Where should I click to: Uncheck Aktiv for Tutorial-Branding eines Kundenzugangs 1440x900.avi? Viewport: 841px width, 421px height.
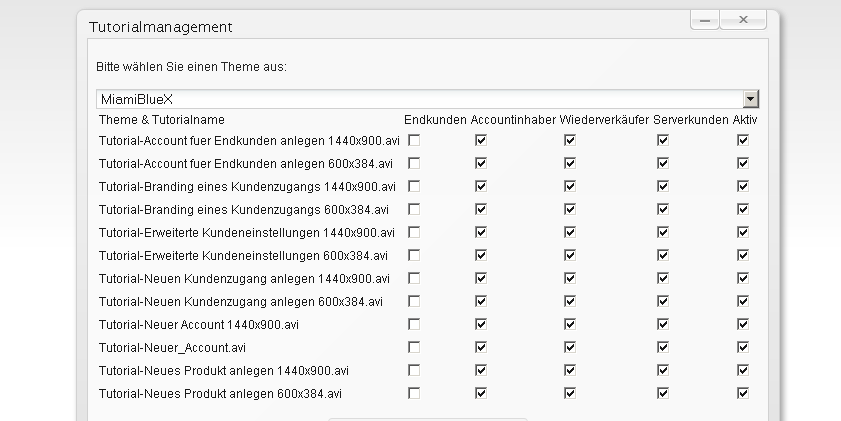742,186
